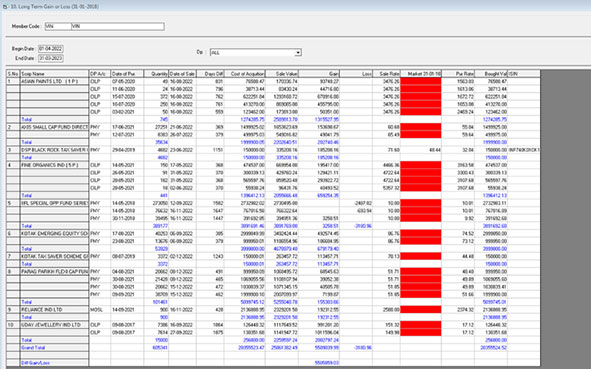Select the KOTAK TAX SAVER SCHEME row
Screen dimensions: 591x369
[54, 256]
